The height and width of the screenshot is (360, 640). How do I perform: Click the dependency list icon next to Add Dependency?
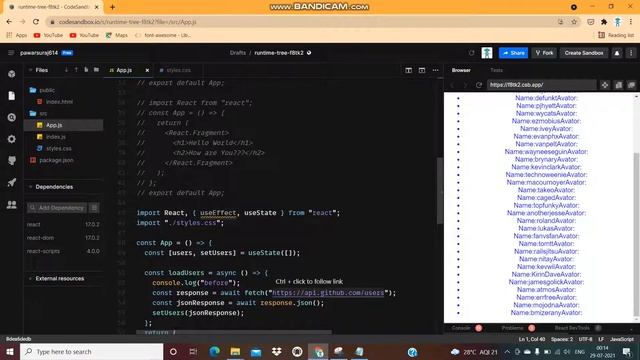click(94, 208)
